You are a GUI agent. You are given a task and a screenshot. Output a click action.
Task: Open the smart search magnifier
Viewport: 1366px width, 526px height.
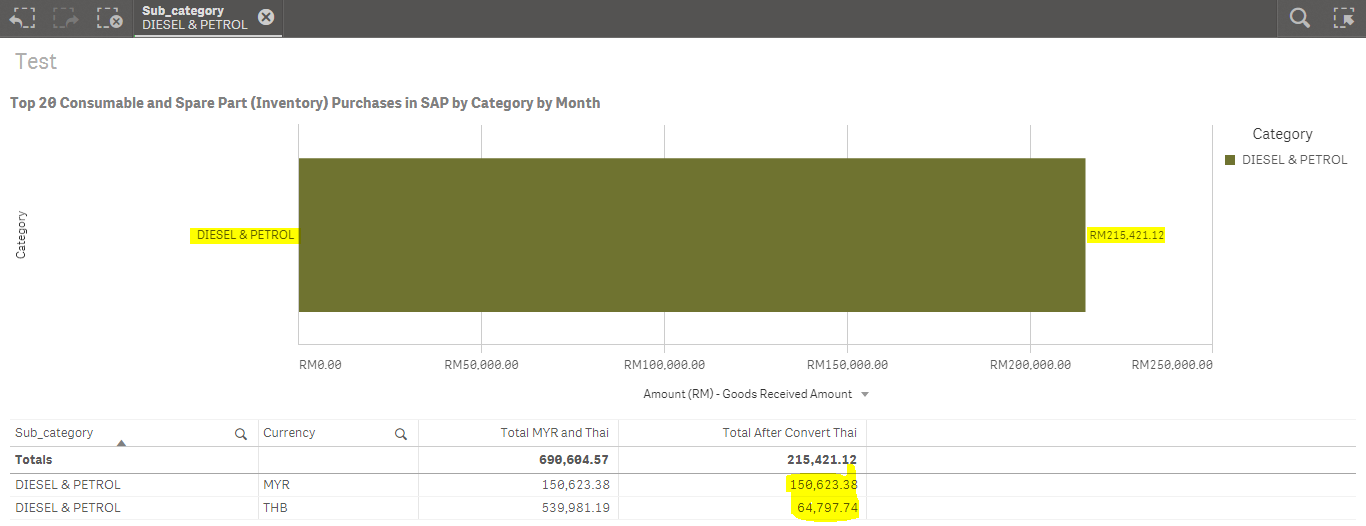[x=1299, y=17]
